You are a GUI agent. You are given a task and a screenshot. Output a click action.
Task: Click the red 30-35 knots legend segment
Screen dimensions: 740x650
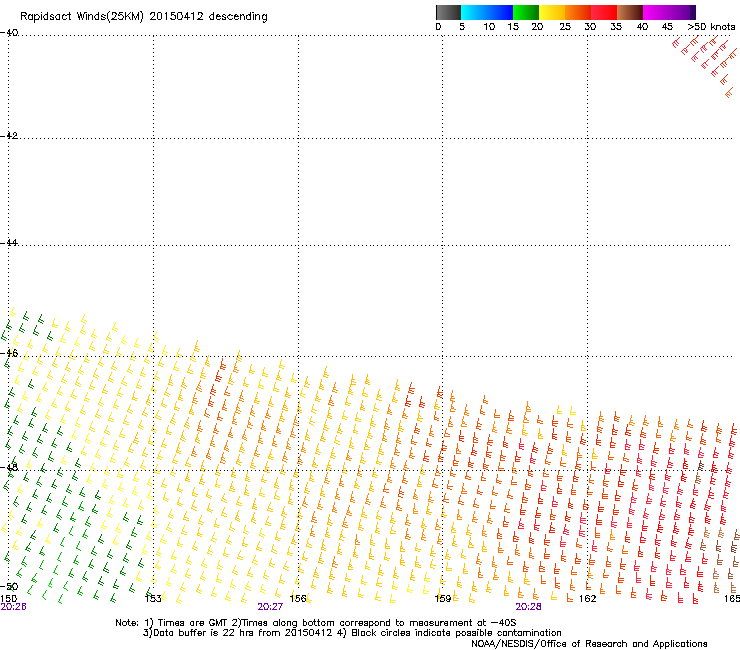tap(604, 12)
